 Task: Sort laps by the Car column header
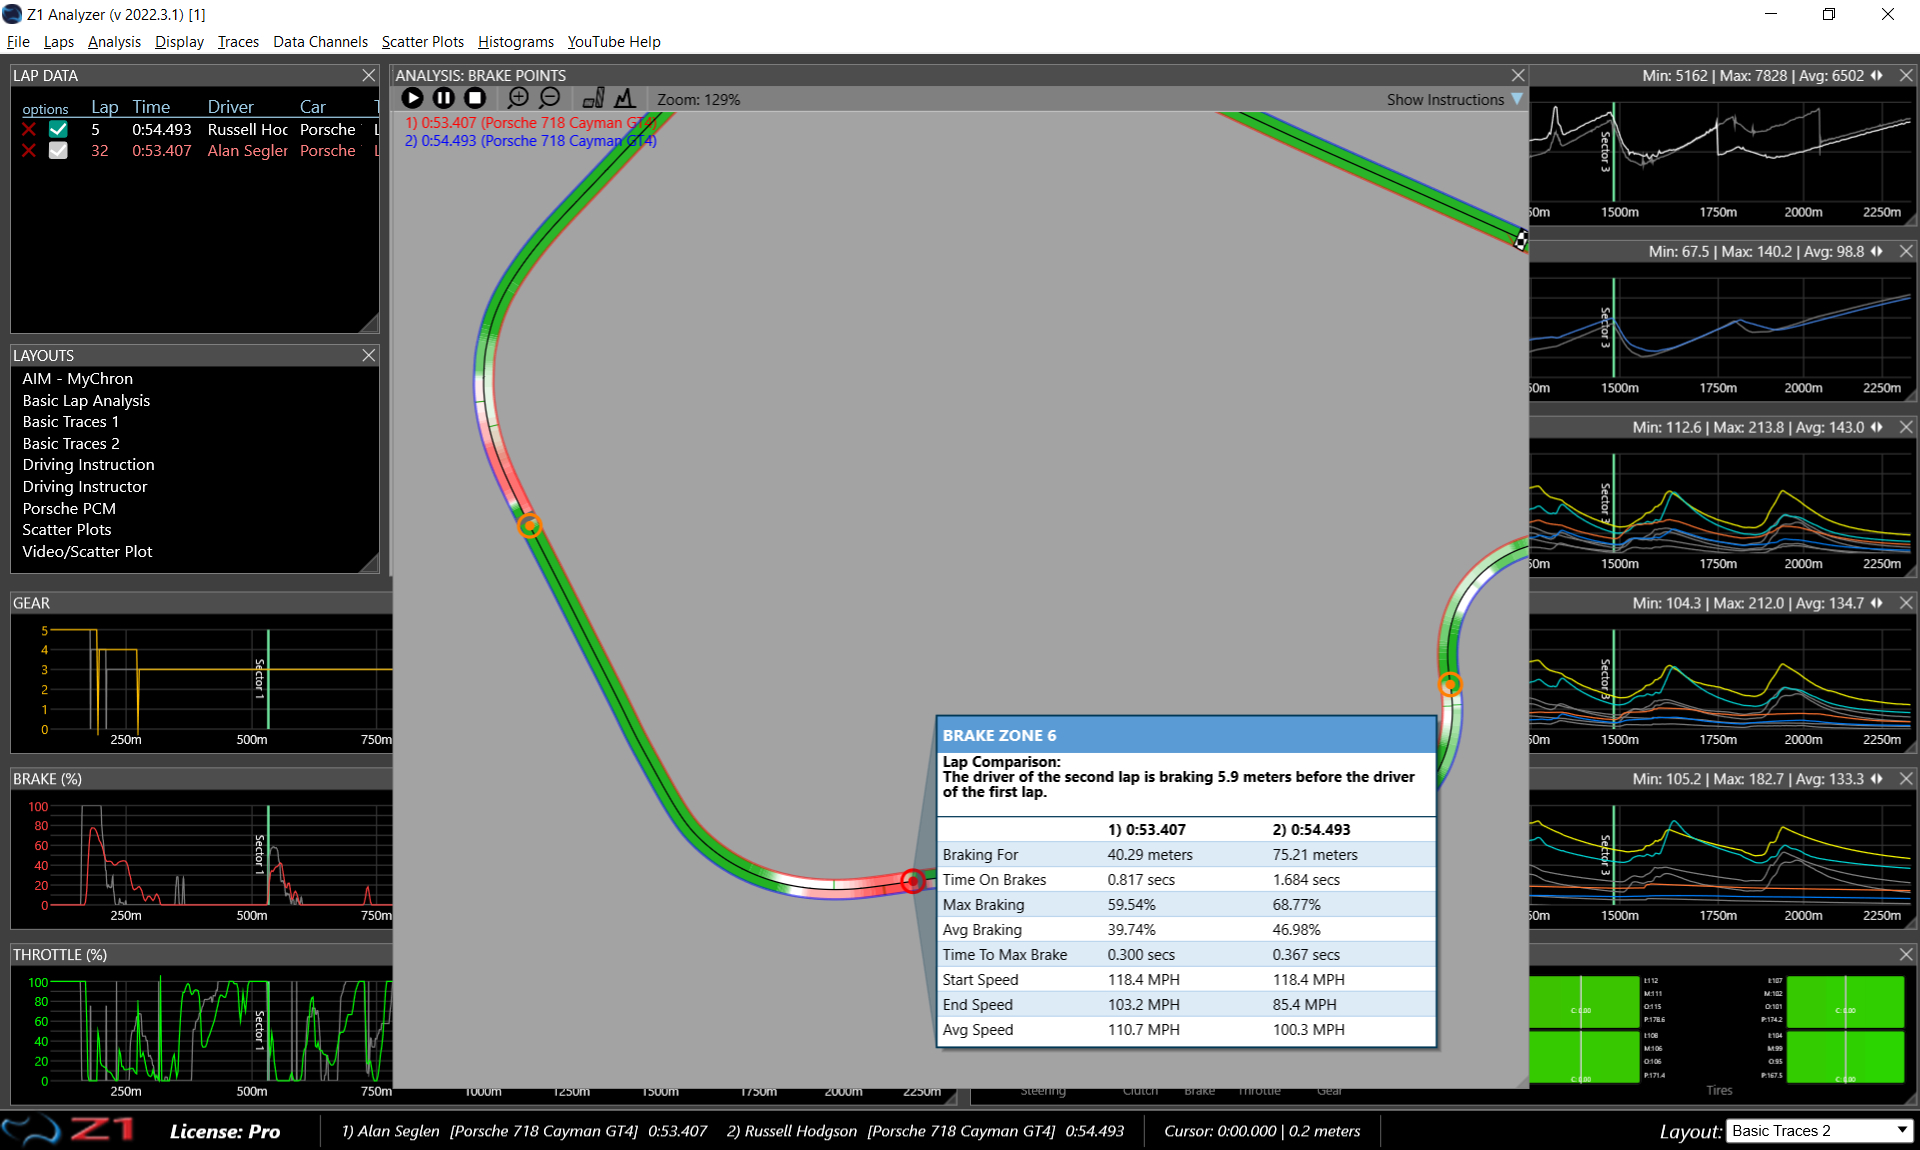[x=313, y=107]
